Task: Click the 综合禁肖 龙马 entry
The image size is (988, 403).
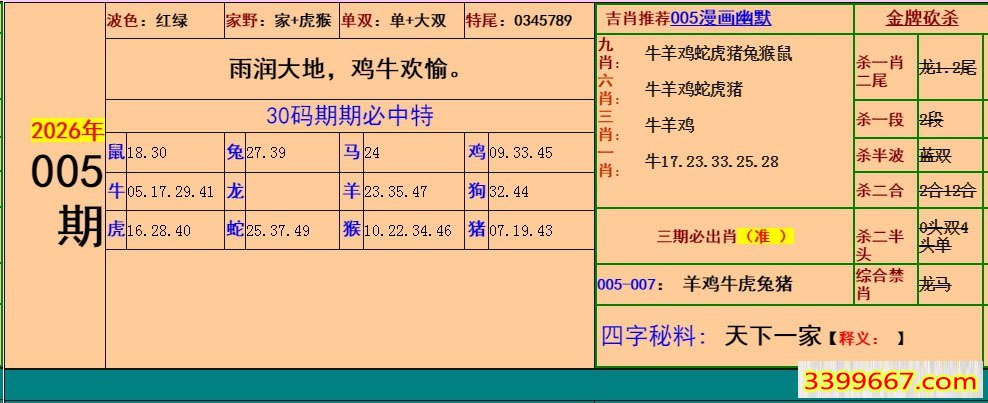Action: tap(918, 284)
